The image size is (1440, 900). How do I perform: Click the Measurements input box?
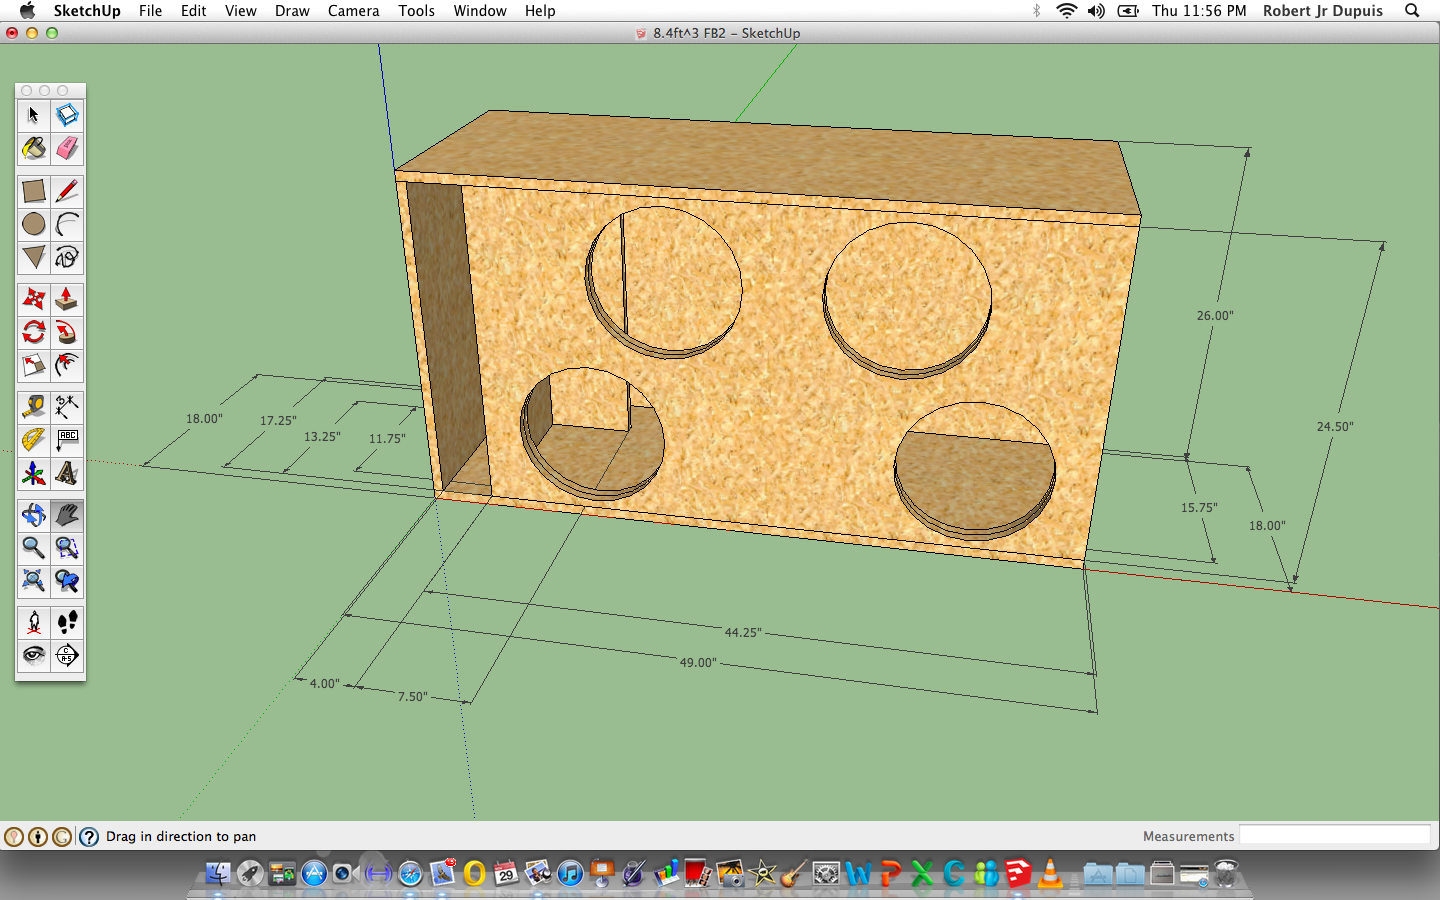[1334, 836]
